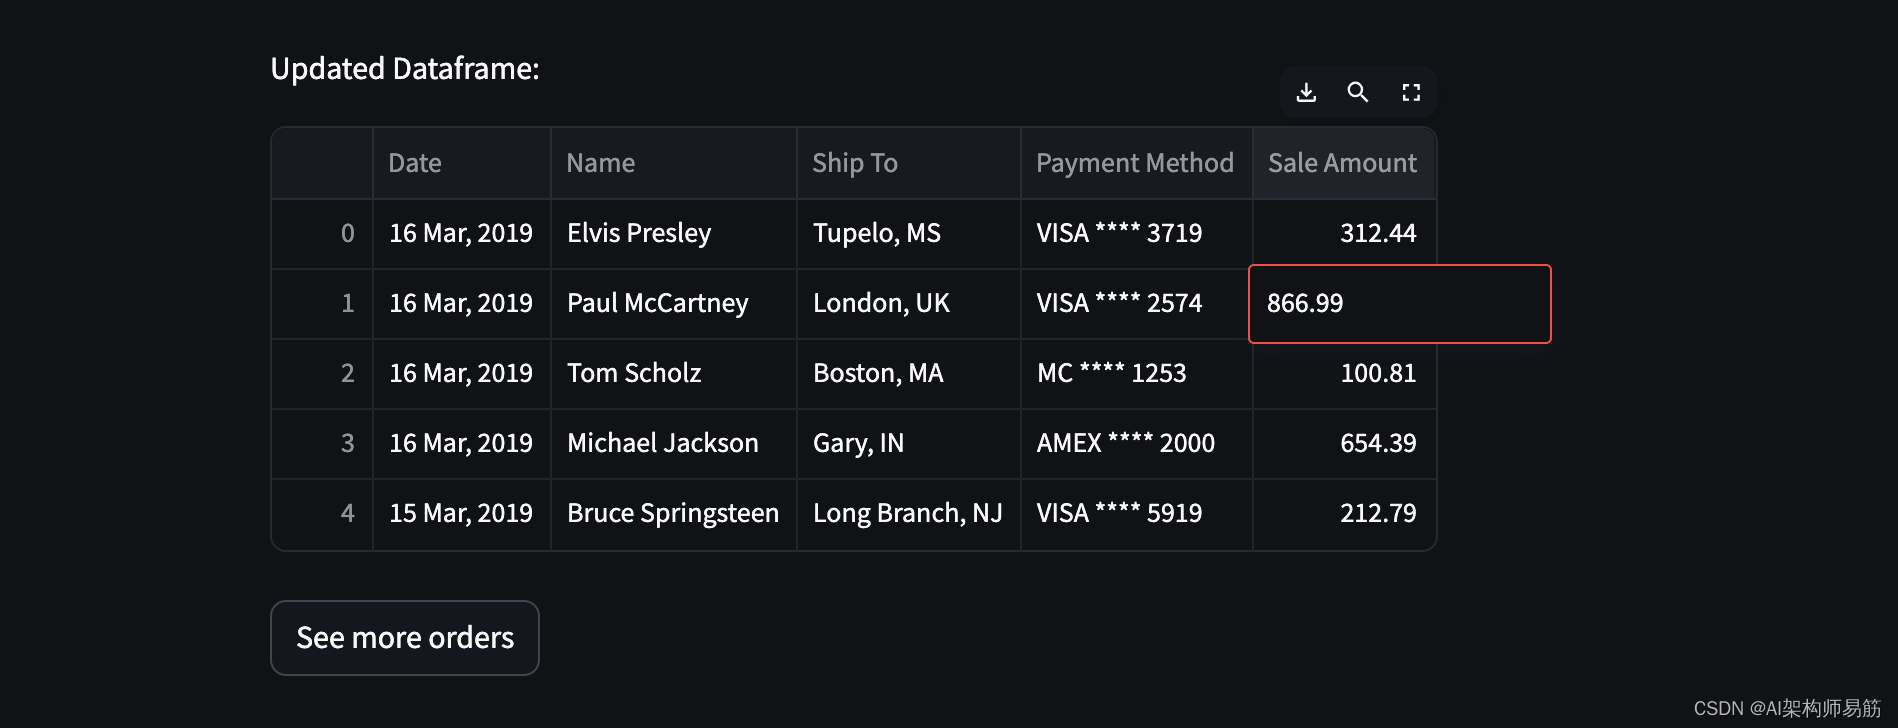This screenshot has width=1898, height=728.
Task: Select the Bruce Springsteen name cell
Action: coord(673,514)
